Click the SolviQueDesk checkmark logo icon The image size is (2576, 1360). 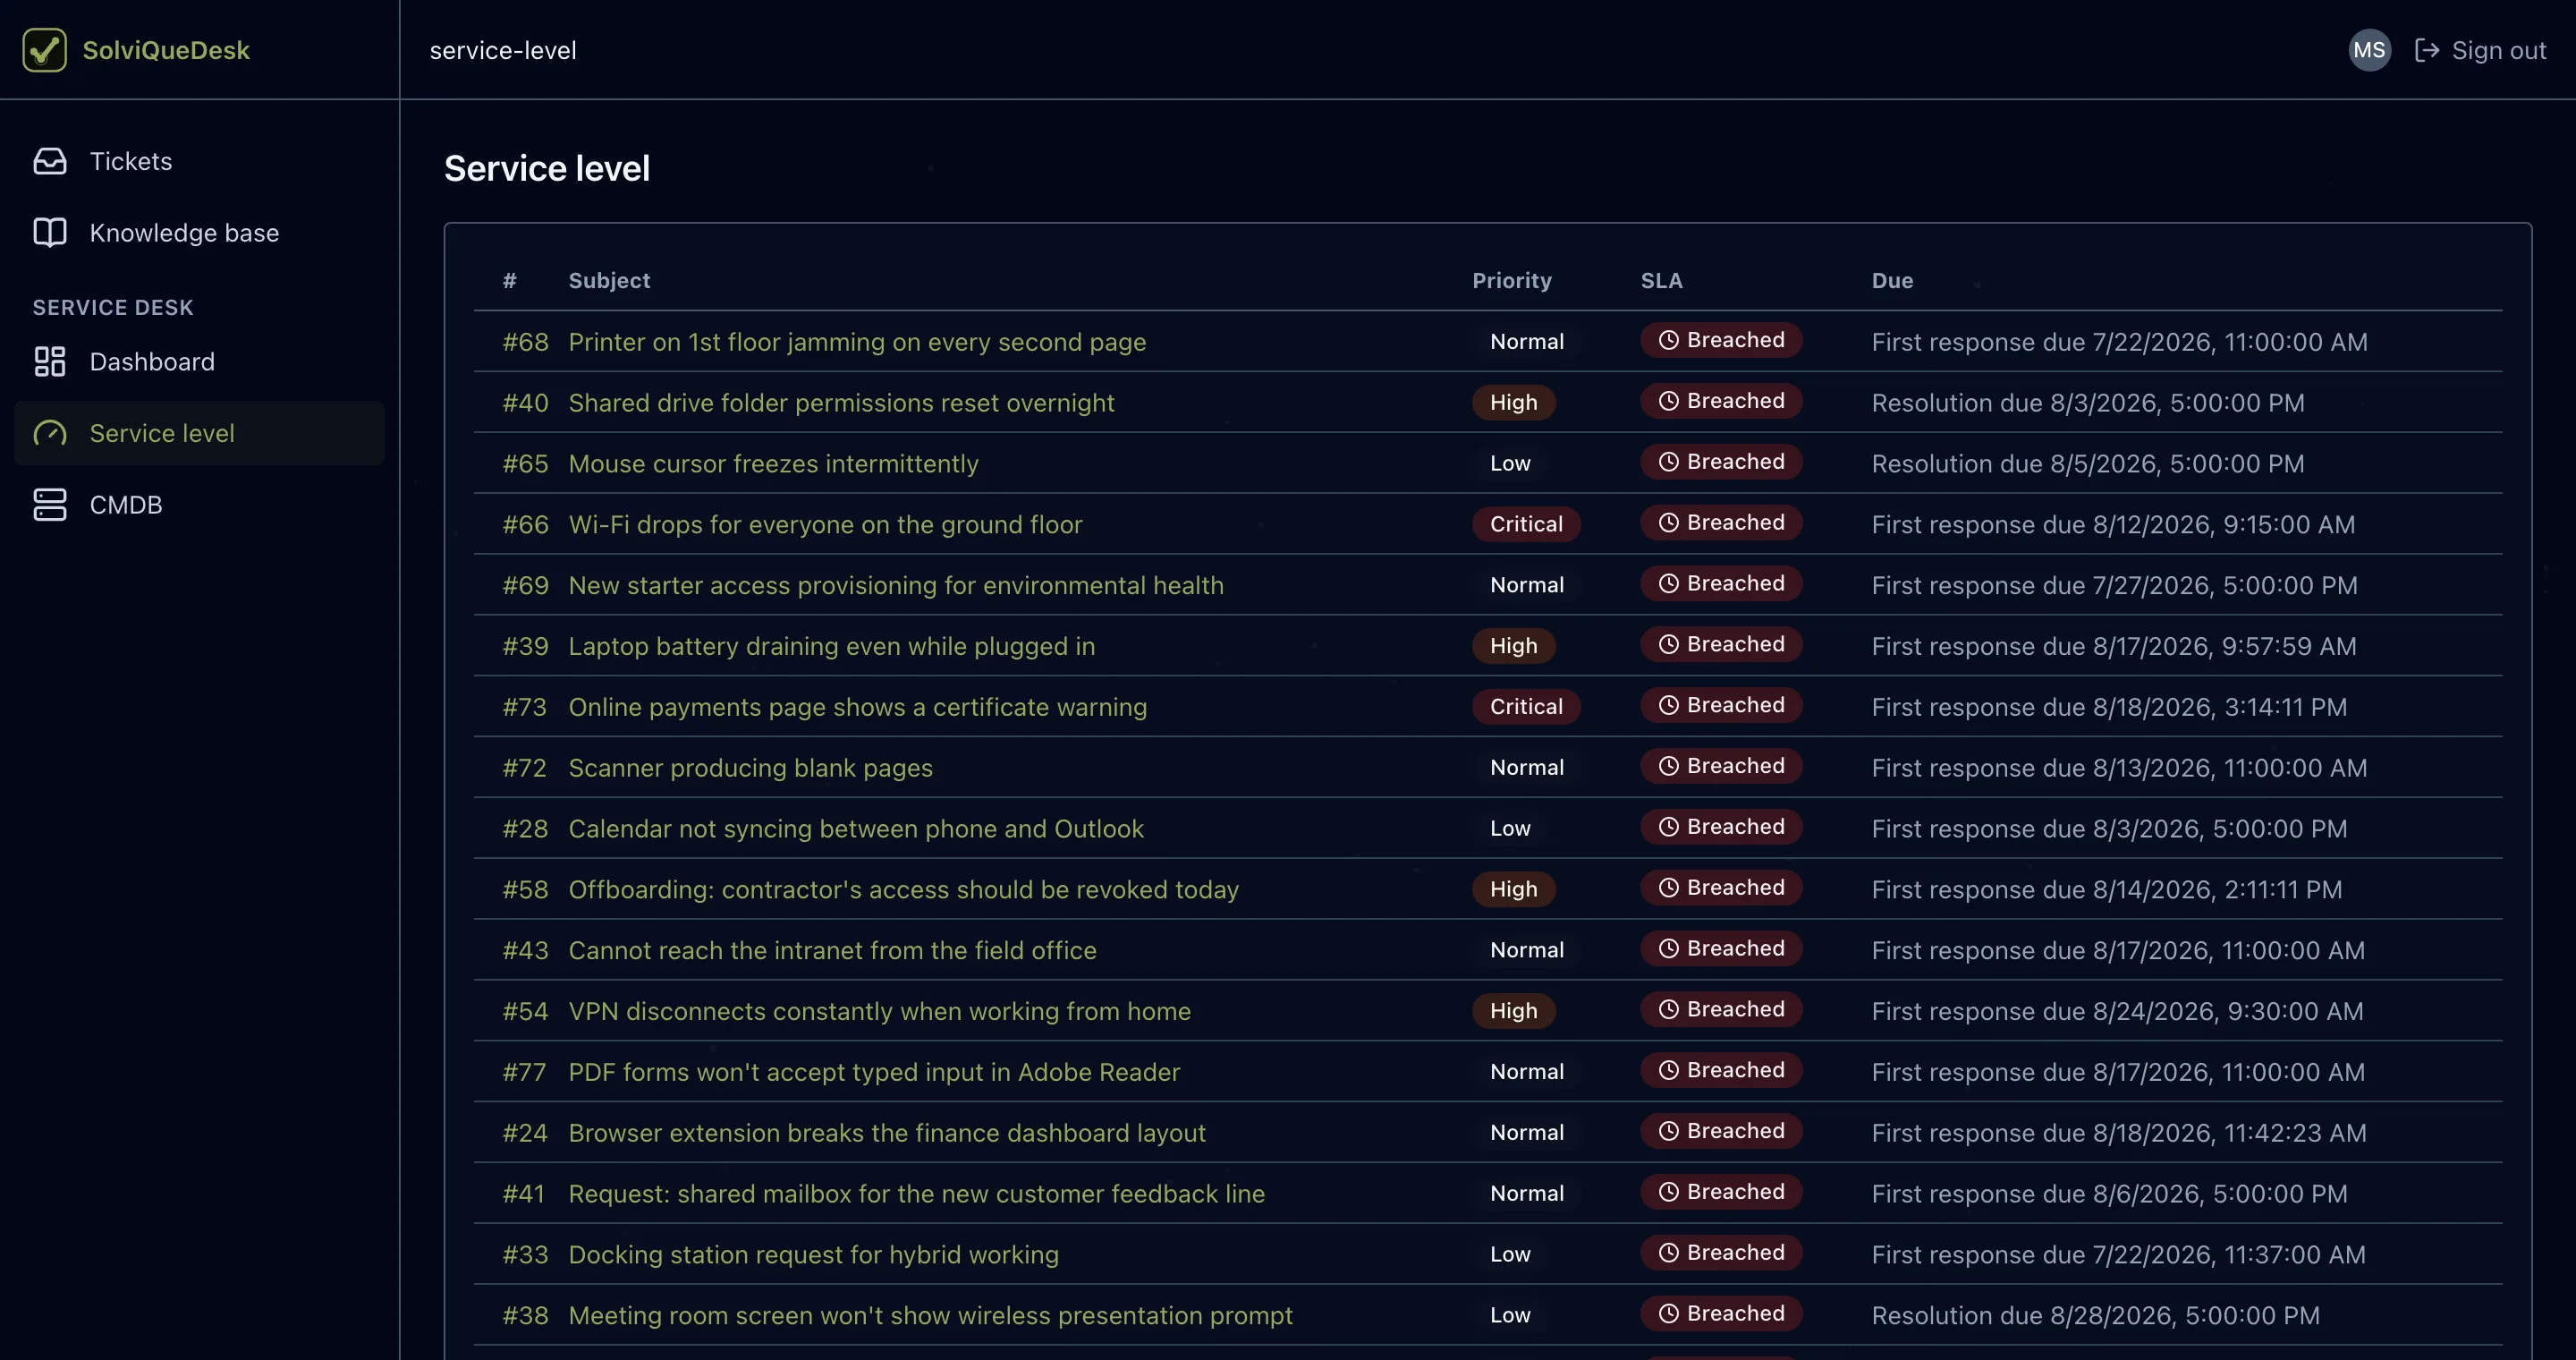click(x=44, y=50)
